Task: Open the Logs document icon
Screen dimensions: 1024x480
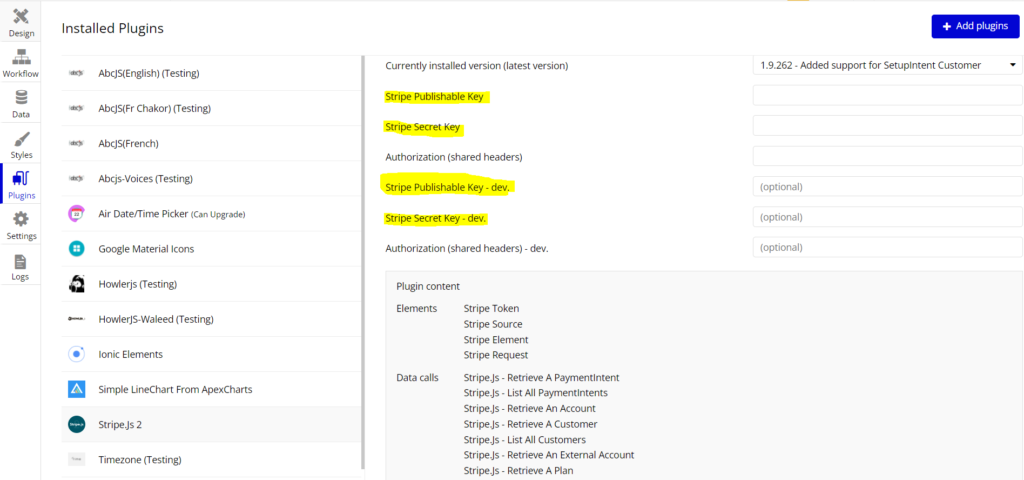Action: (x=21, y=262)
